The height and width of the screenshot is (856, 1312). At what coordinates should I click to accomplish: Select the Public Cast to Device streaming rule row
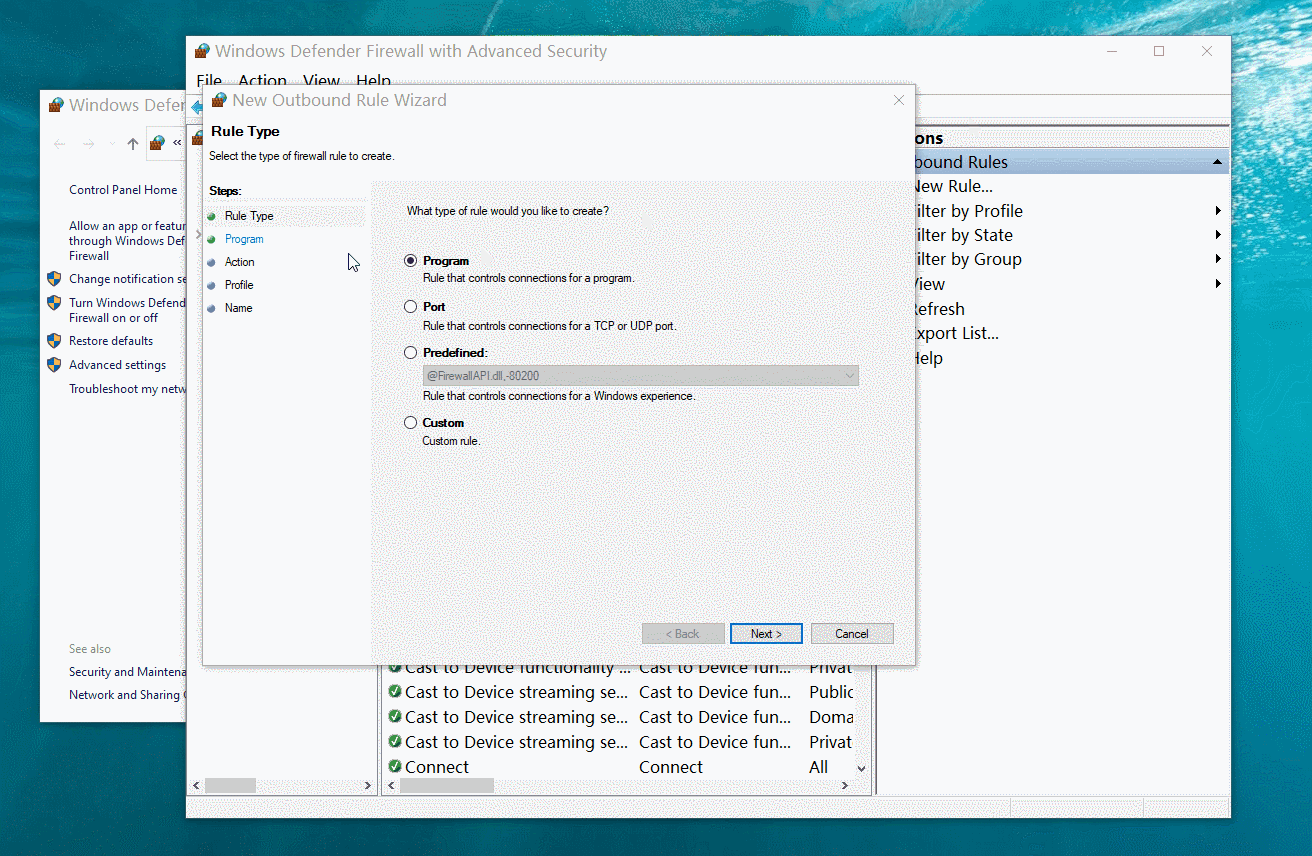click(x=619, y=692)
